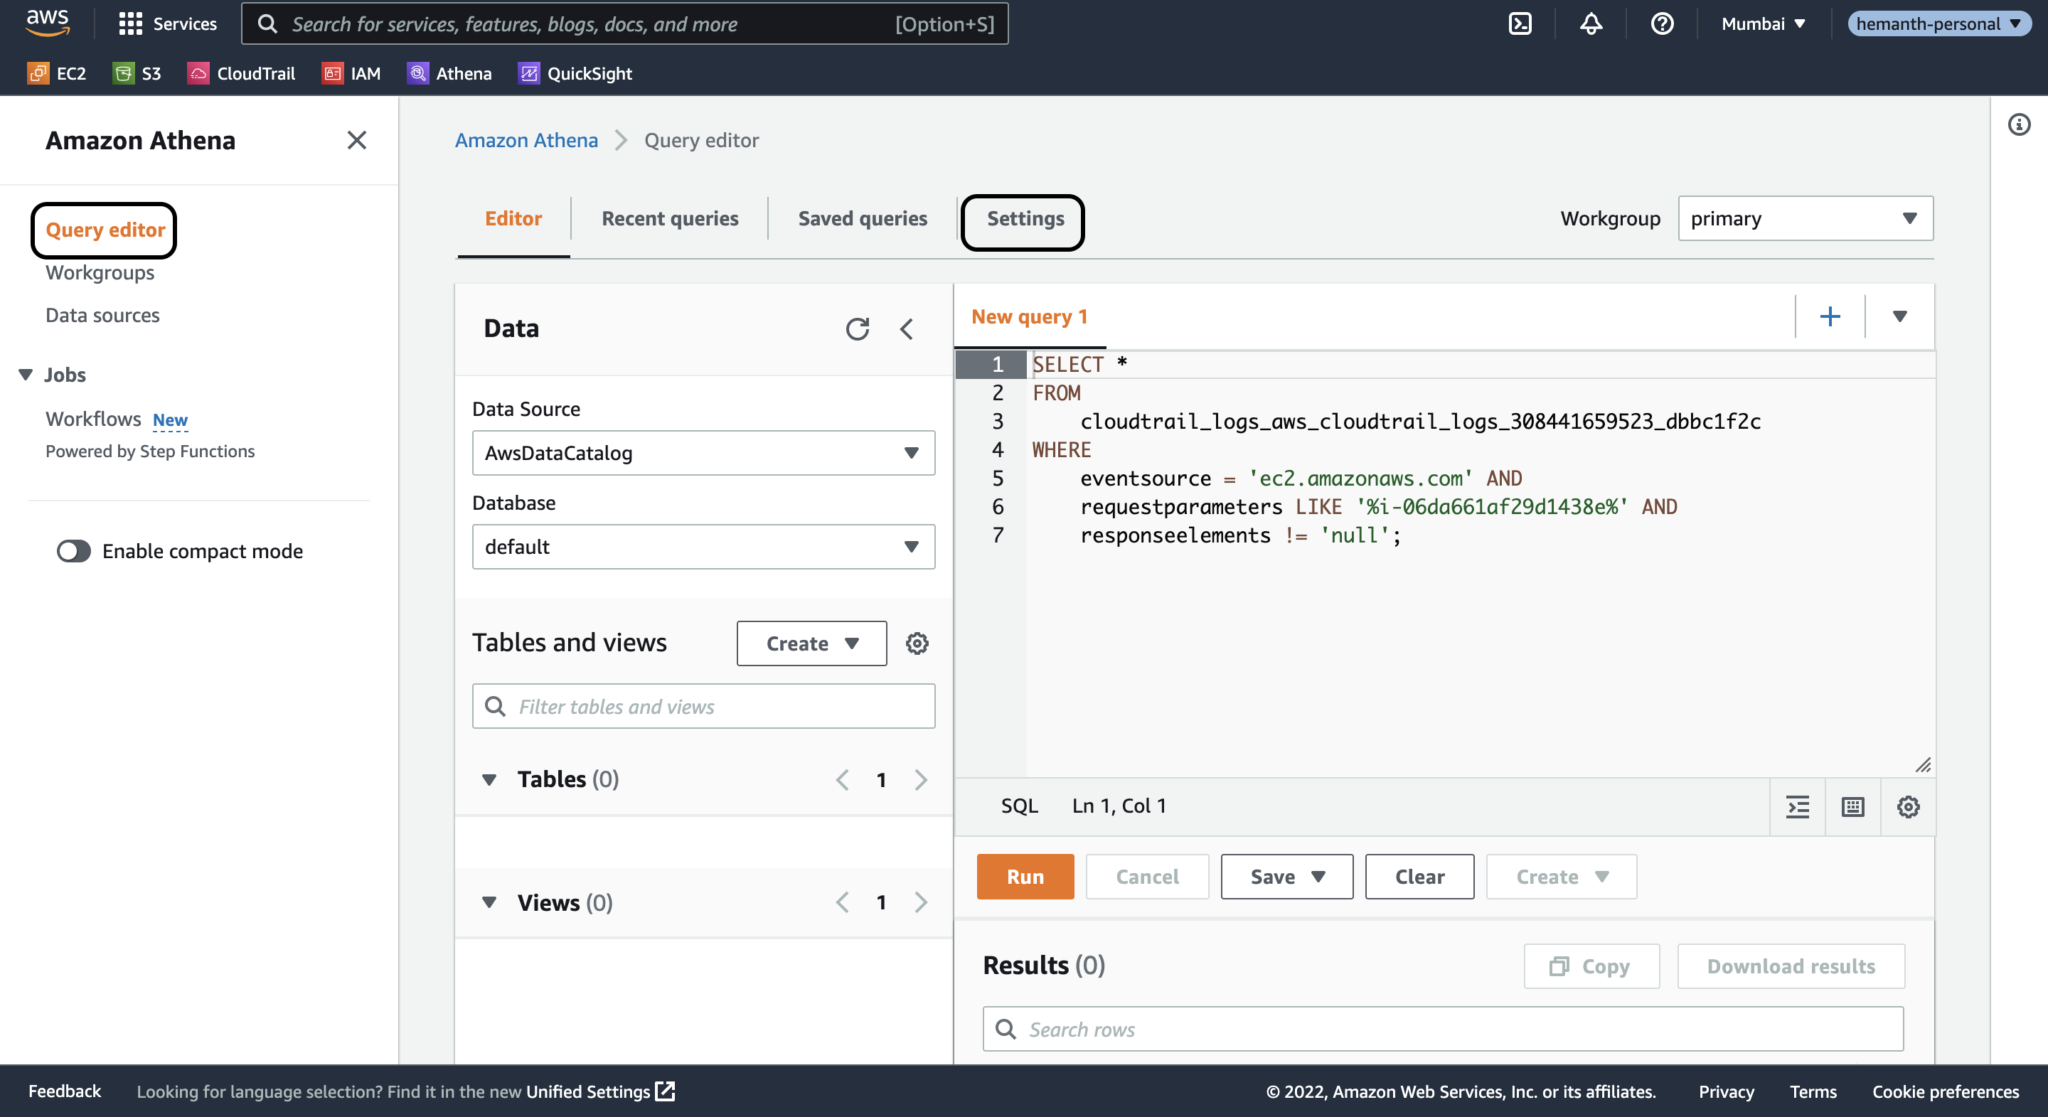This screenshot has height=1117, width=2048.
Task: Open the Workgroup primary dropdown
Action: pos(1804,218)
